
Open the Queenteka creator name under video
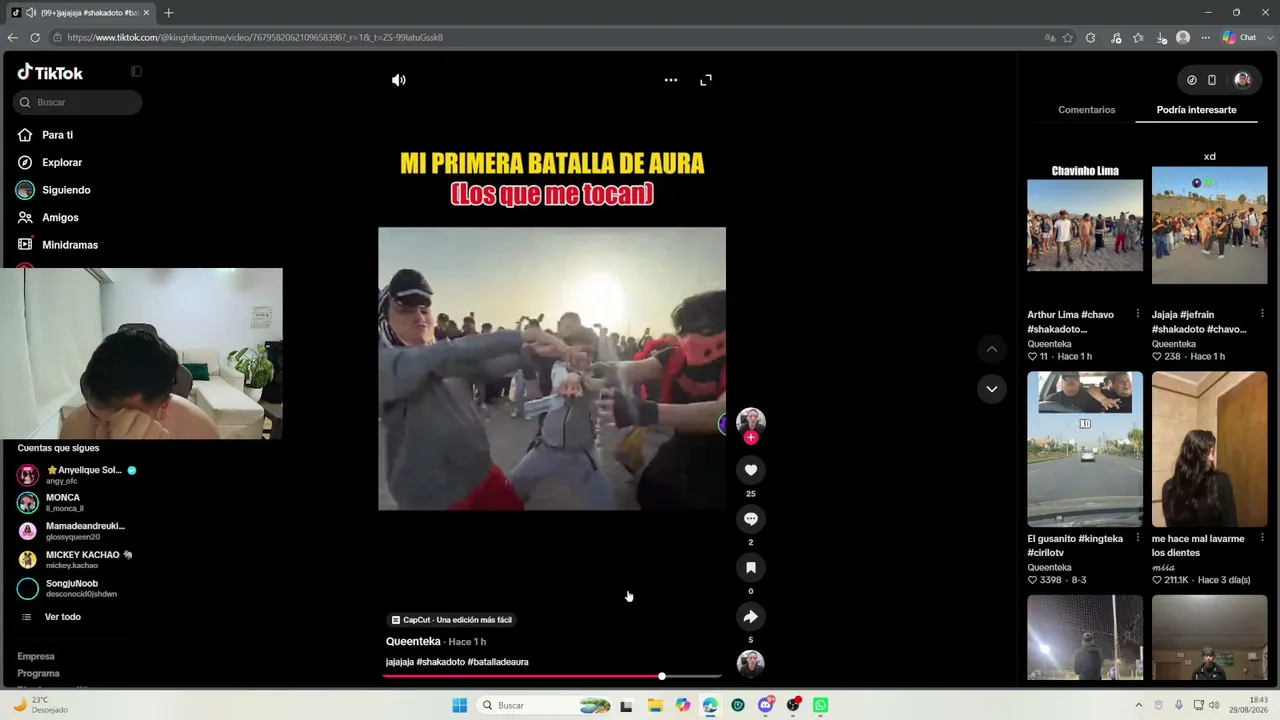tap(413, 641)
